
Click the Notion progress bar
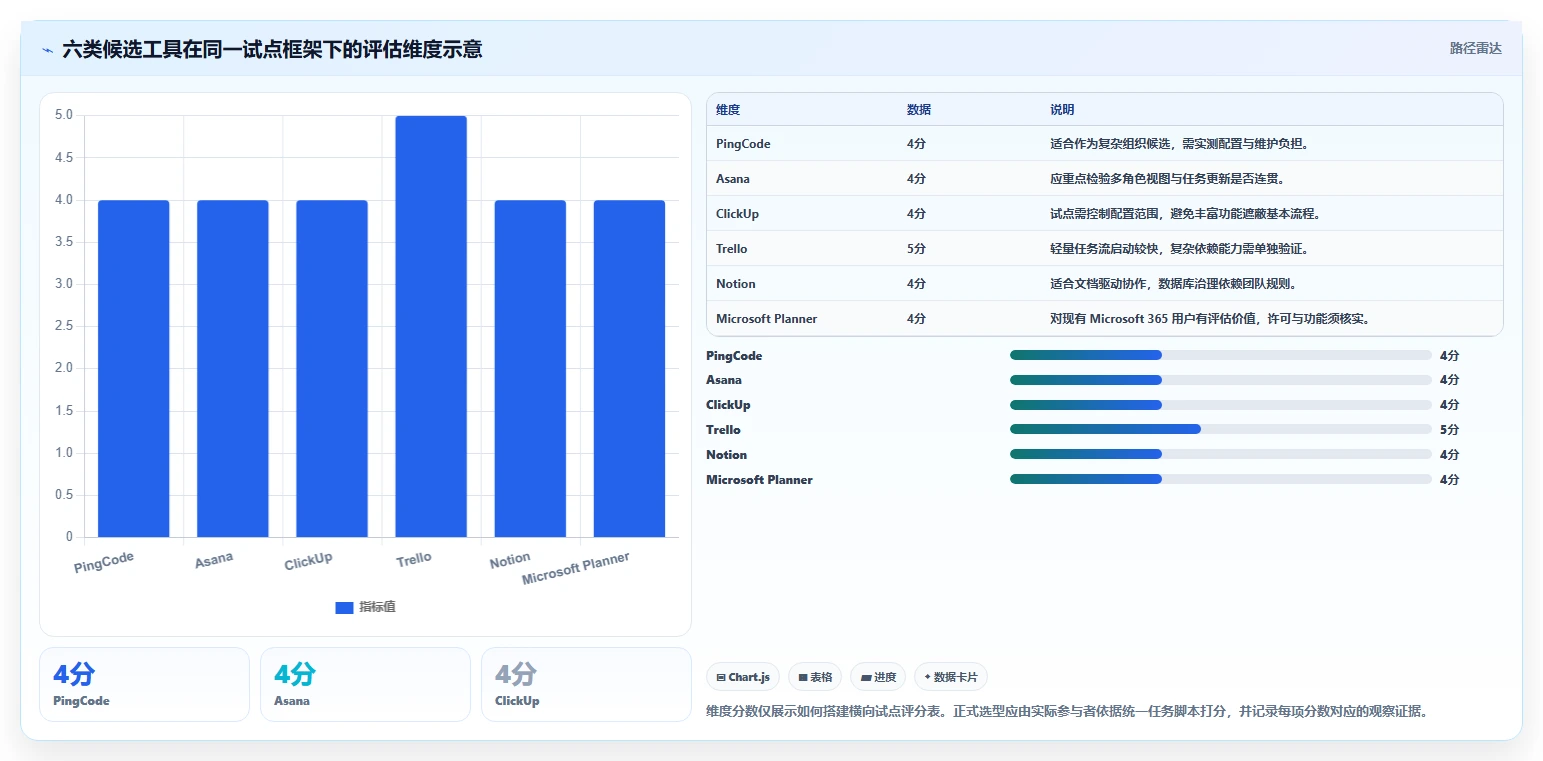coord(1221,454)
